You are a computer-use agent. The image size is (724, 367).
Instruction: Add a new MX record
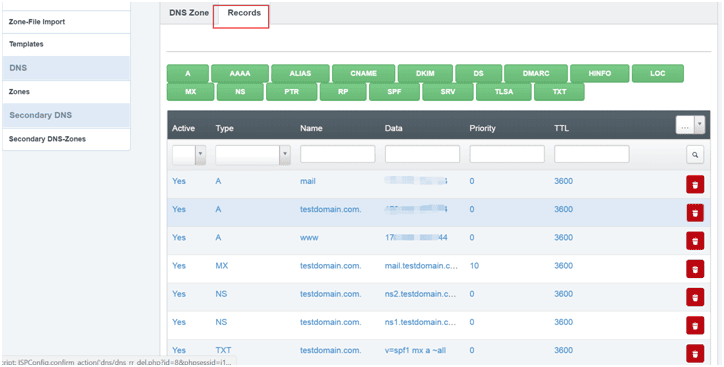(190, 92)
